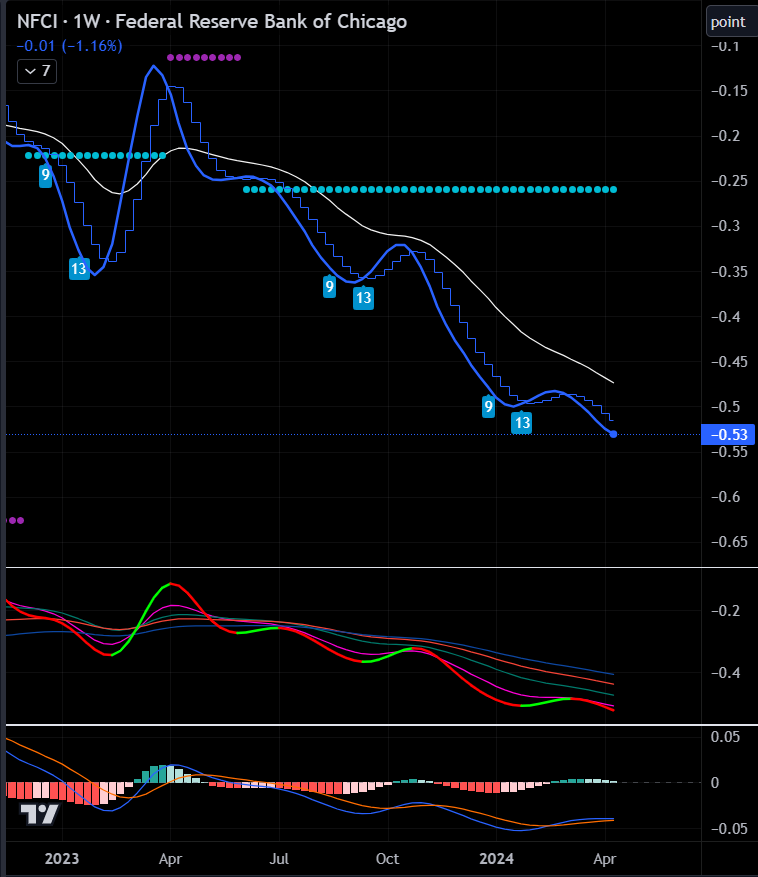The width and height of the screenshot is (758, 877).
Task: Click the 2024 label on the time axis
Action: pos(496,859)
